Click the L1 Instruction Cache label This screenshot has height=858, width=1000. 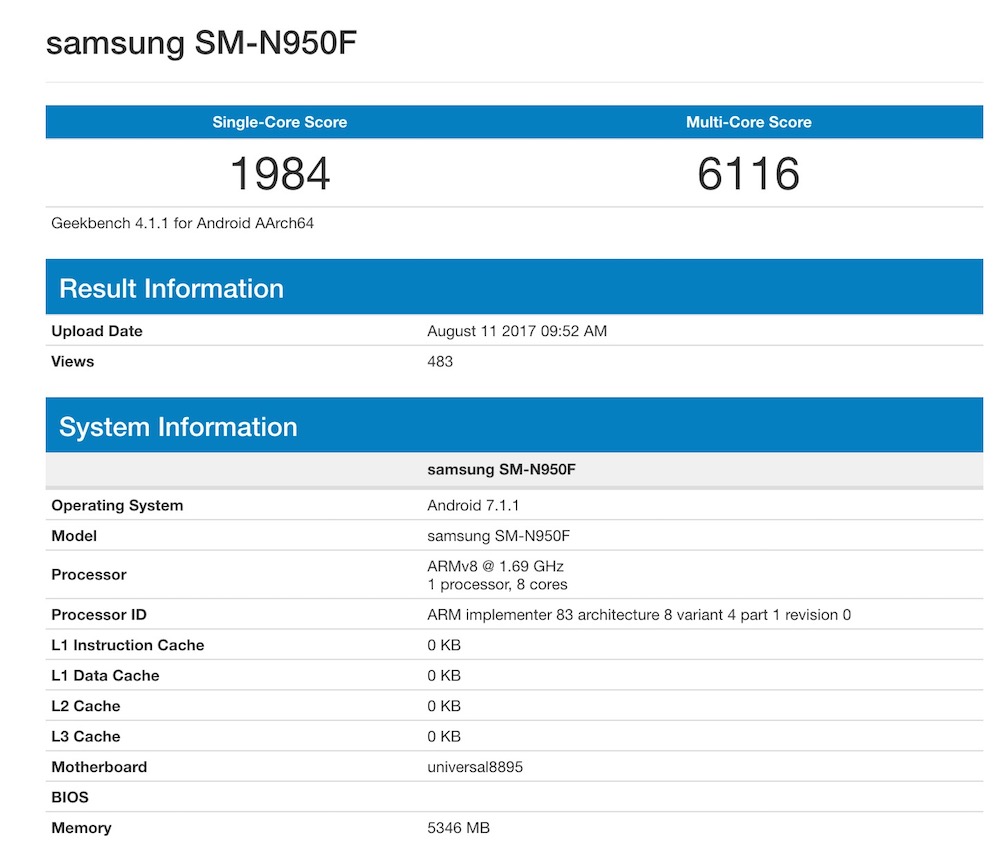click(x=128, y=645)
